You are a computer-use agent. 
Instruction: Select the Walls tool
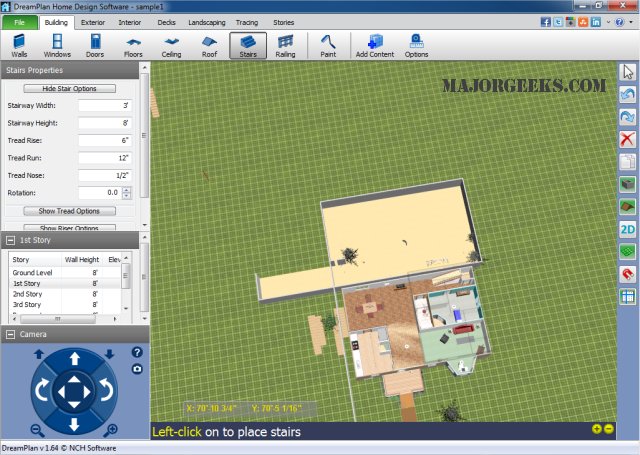click(19, 46)
